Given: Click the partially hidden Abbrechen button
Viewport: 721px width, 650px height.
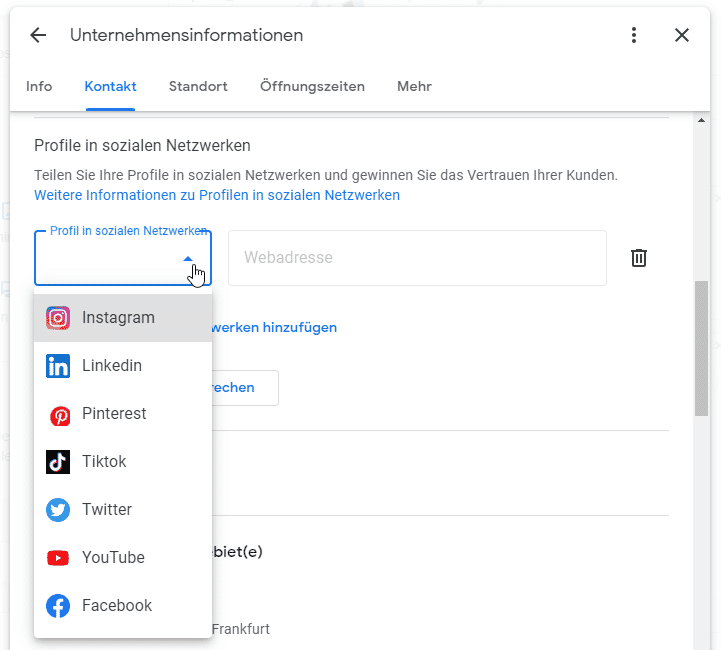Looking at the screenshot, I should pyautogui.click(x=245, y=388).
